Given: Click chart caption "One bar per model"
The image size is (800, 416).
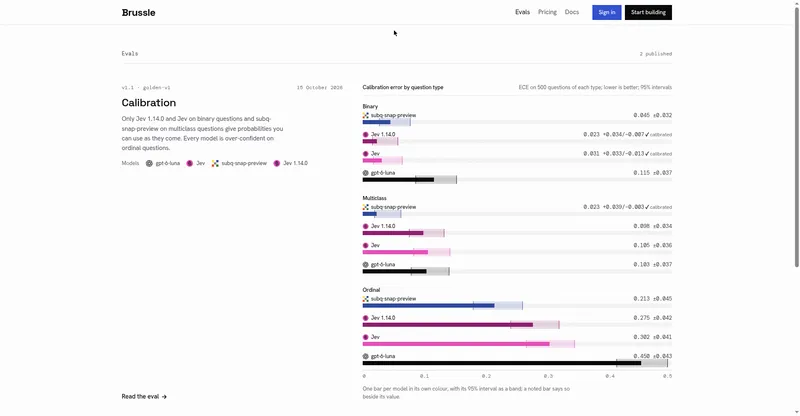Looking at the screenshot, I should coord(466,393).
